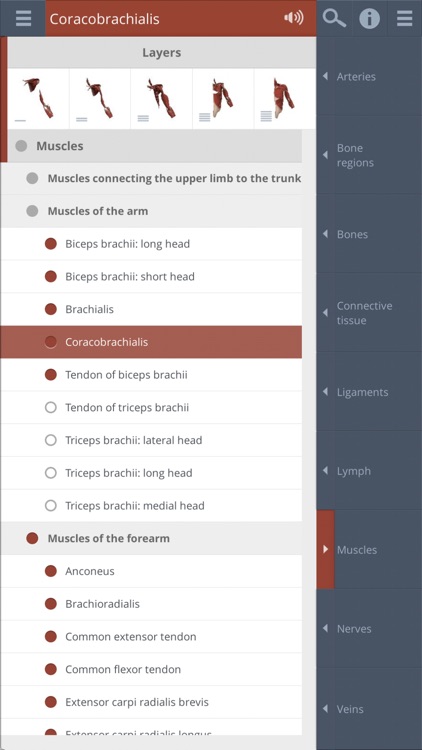
Task: Collapse the active Muscles category arrow
Action: (x=325, y=549)
